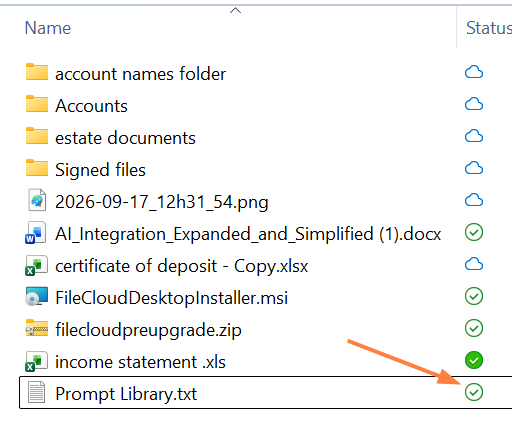Select the 'estate documents' folder name
This screenshot has height=430, width=512.
125,138
